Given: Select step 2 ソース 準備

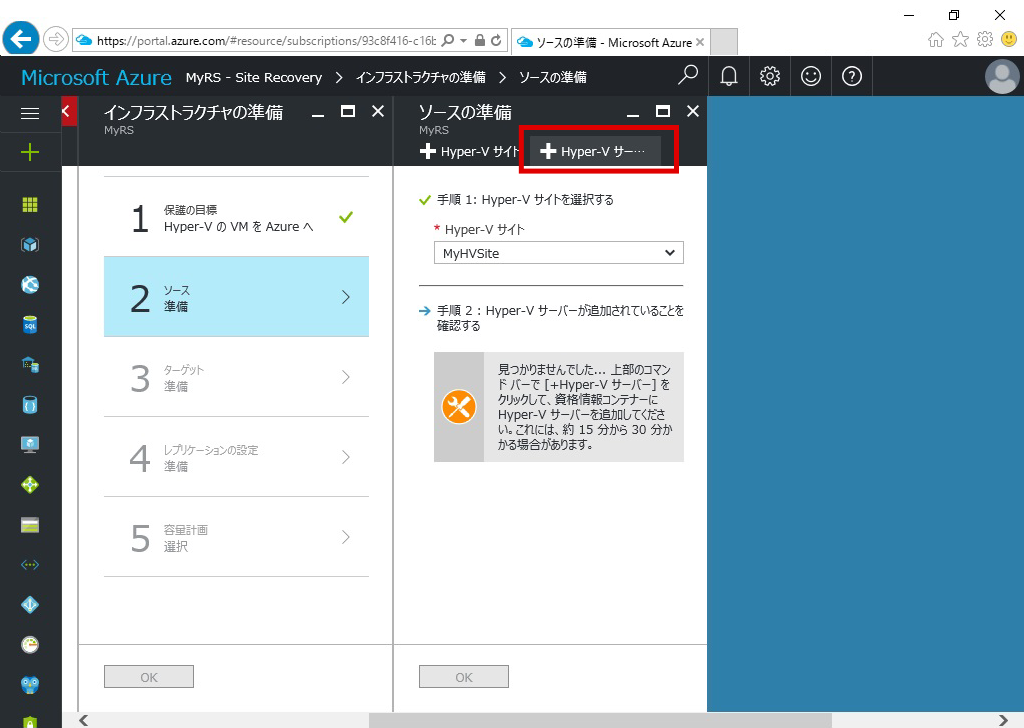Looking at the screenshot, I should tap(236, 297).
